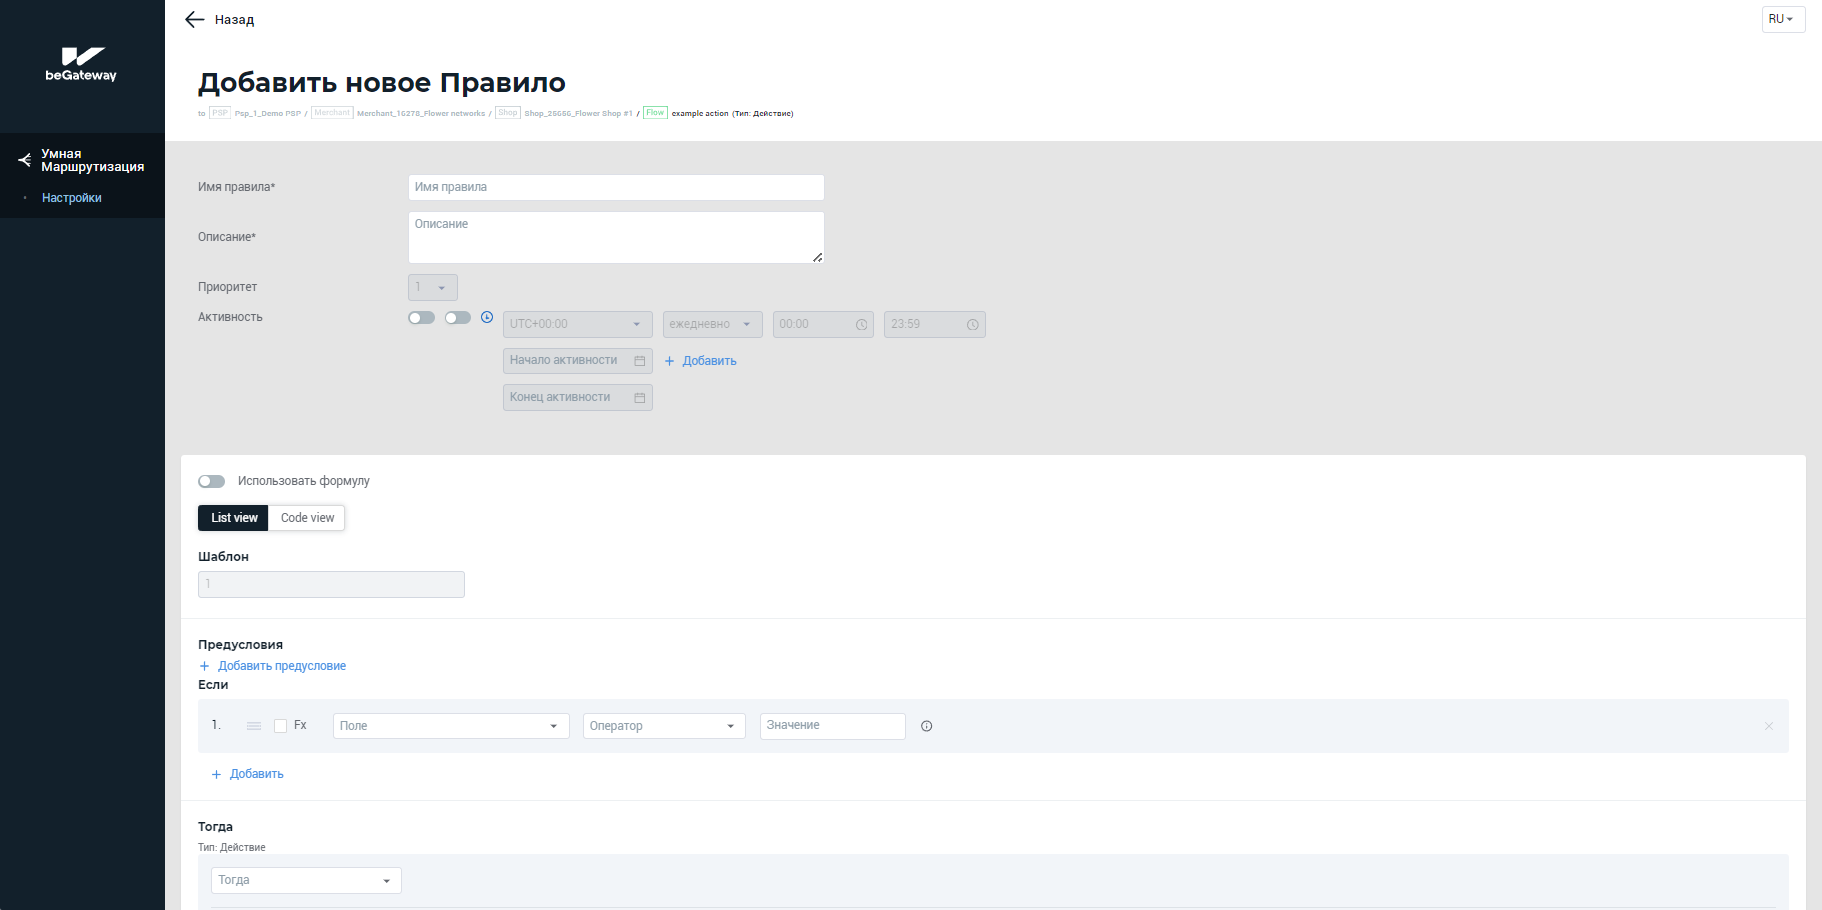Viewport: 1822px width, 910px height.
Task: Check the Fx checkbox in condition row
Action: click(x=281, y=726)
